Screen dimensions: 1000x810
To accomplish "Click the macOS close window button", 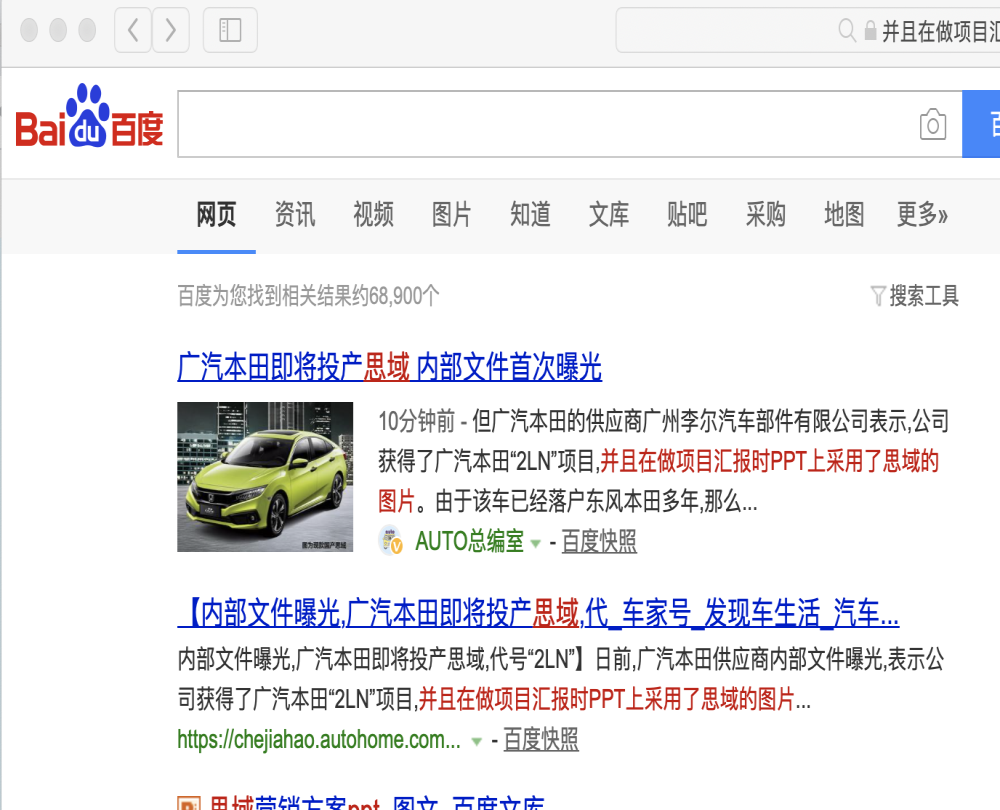I will pyautogui.click(x=29, y=30).
